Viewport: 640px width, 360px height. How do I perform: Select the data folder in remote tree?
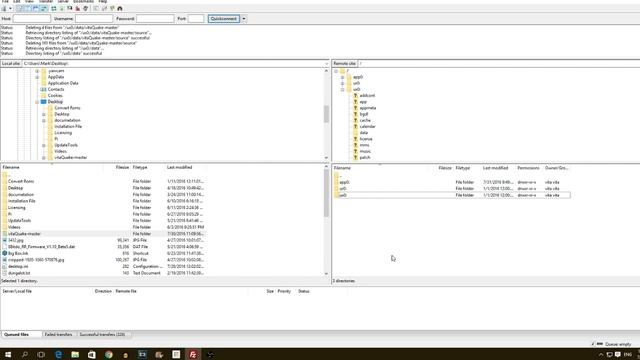(363, 133)
